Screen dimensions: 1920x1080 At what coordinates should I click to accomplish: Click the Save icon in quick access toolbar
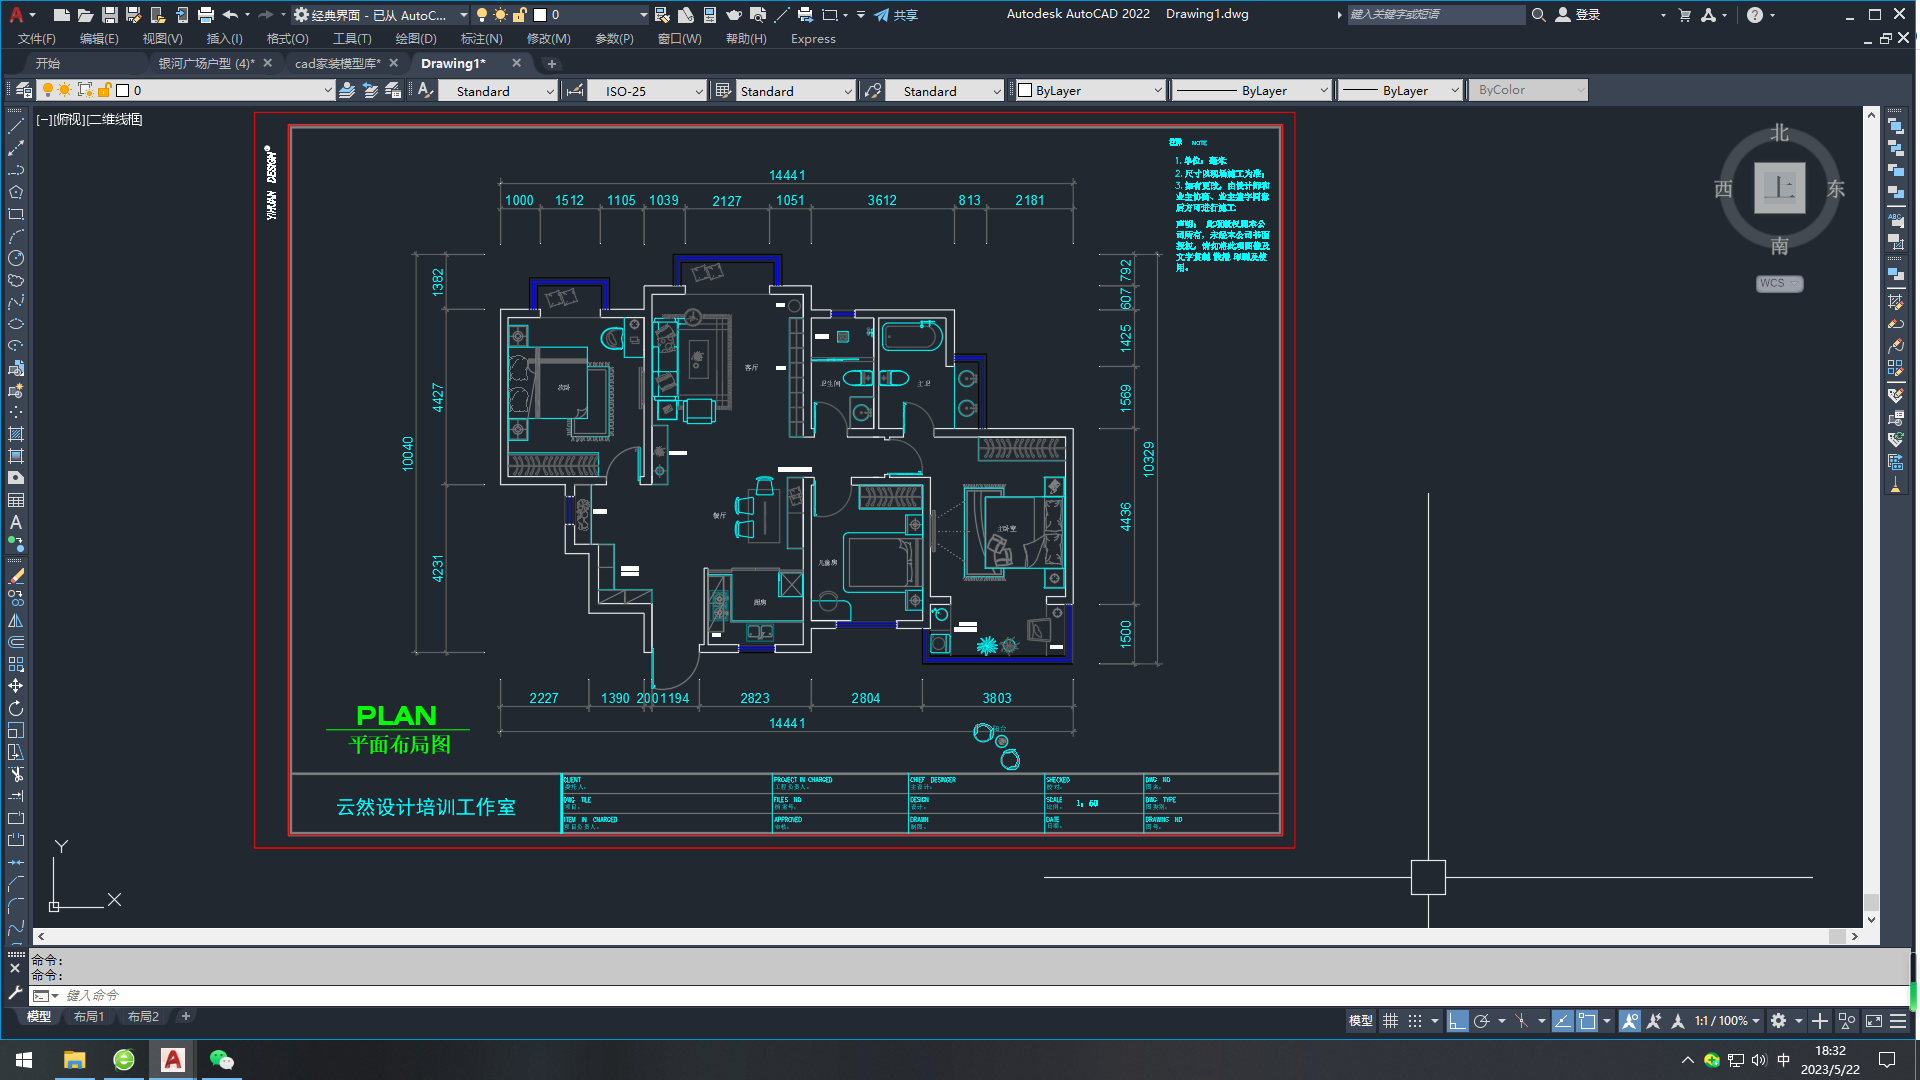(x=110, y=15)
